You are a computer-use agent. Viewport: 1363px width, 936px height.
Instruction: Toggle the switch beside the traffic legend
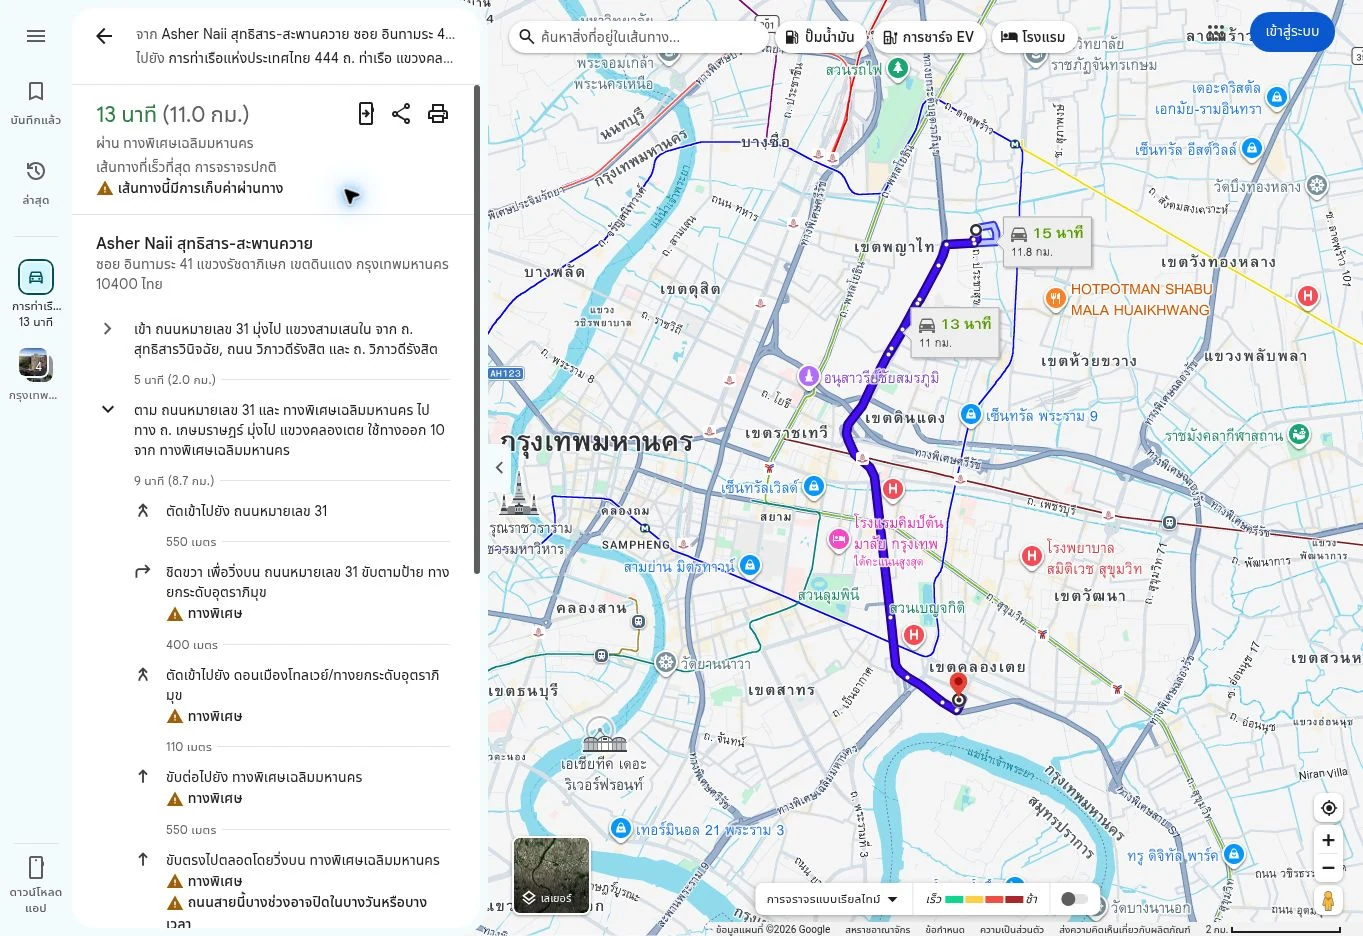pyautogui.click(x=1075, y=899)
